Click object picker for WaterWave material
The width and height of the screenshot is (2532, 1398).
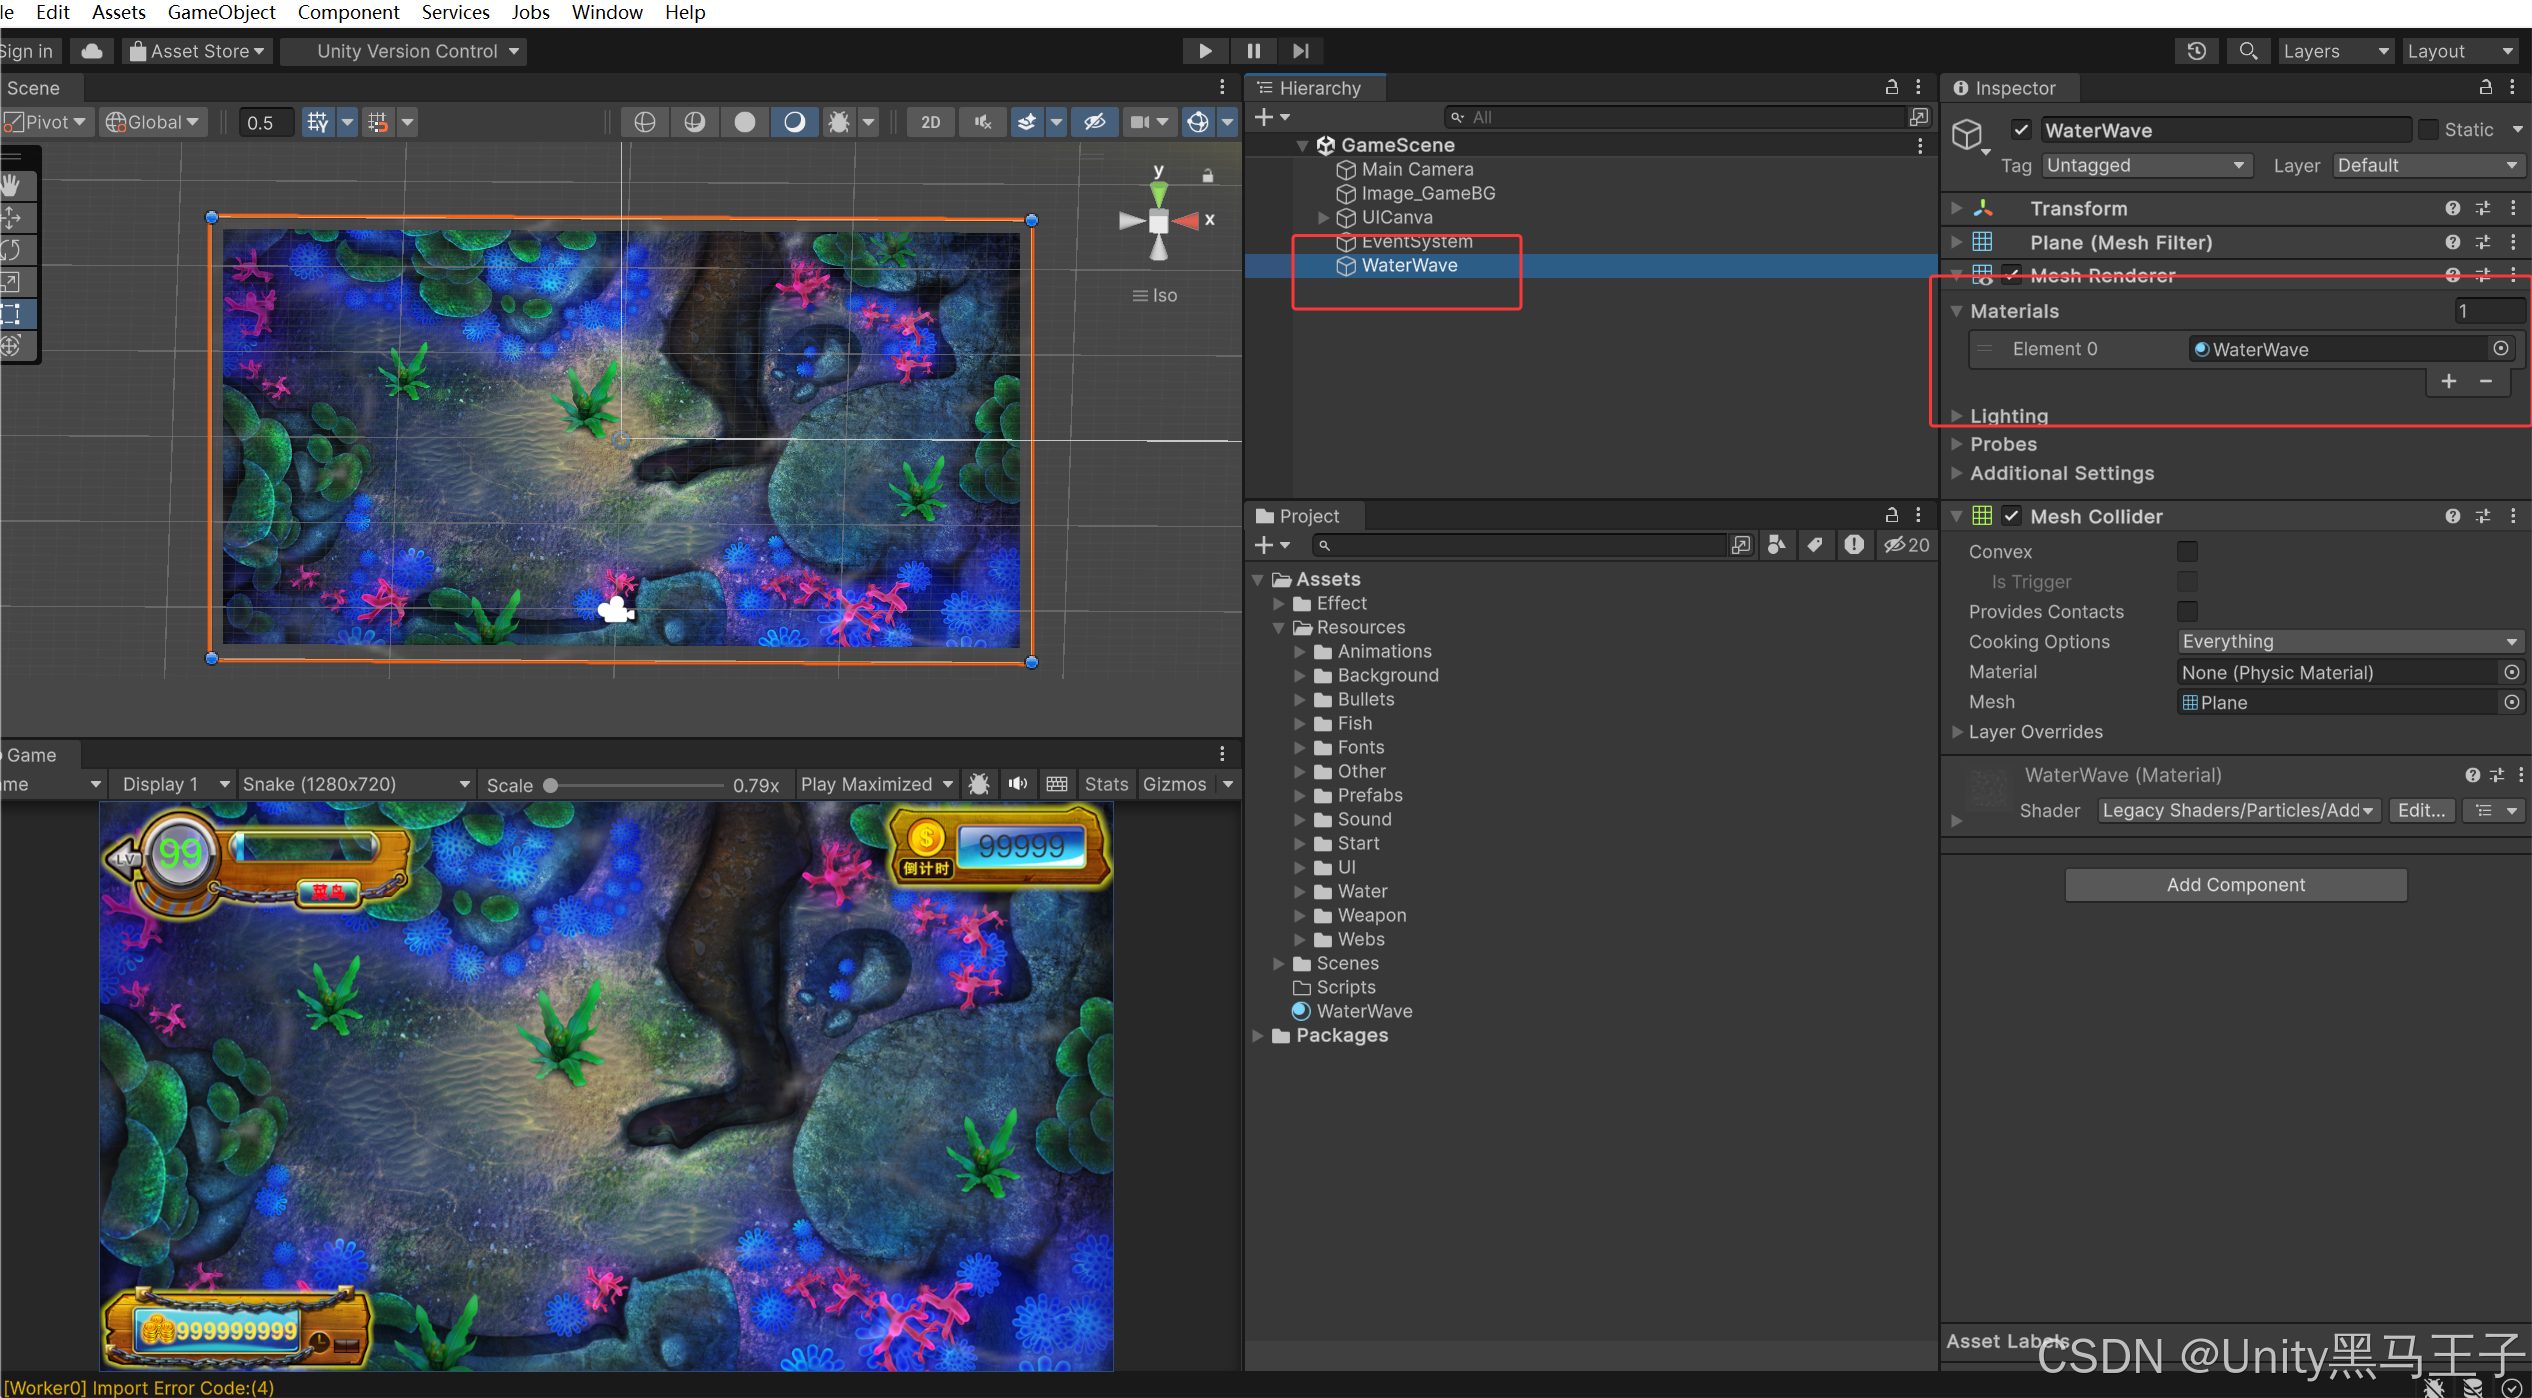coord(2500,348)
